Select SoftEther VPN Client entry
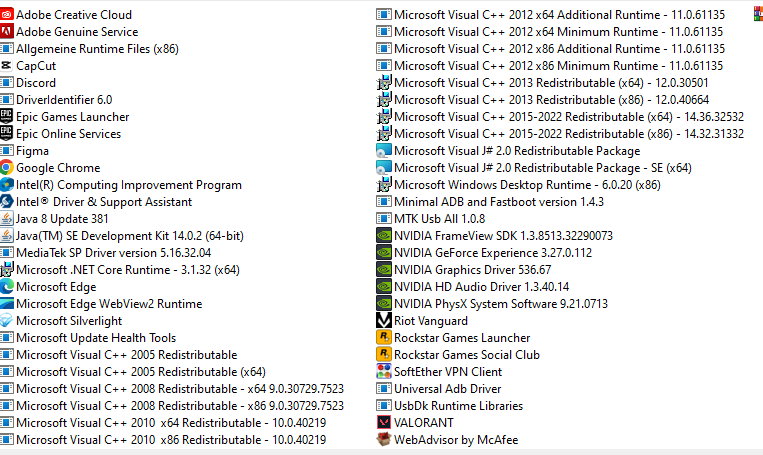Image resolution: width=763 pixels, height=455 pixels. (447, 372)
